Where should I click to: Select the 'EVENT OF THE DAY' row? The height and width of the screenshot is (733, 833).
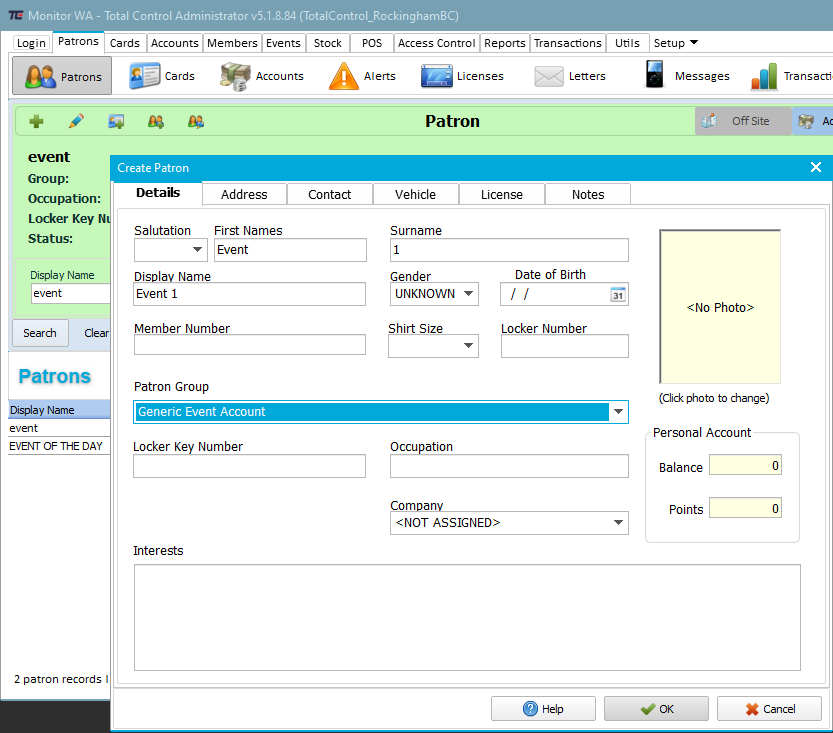point(59,446)
